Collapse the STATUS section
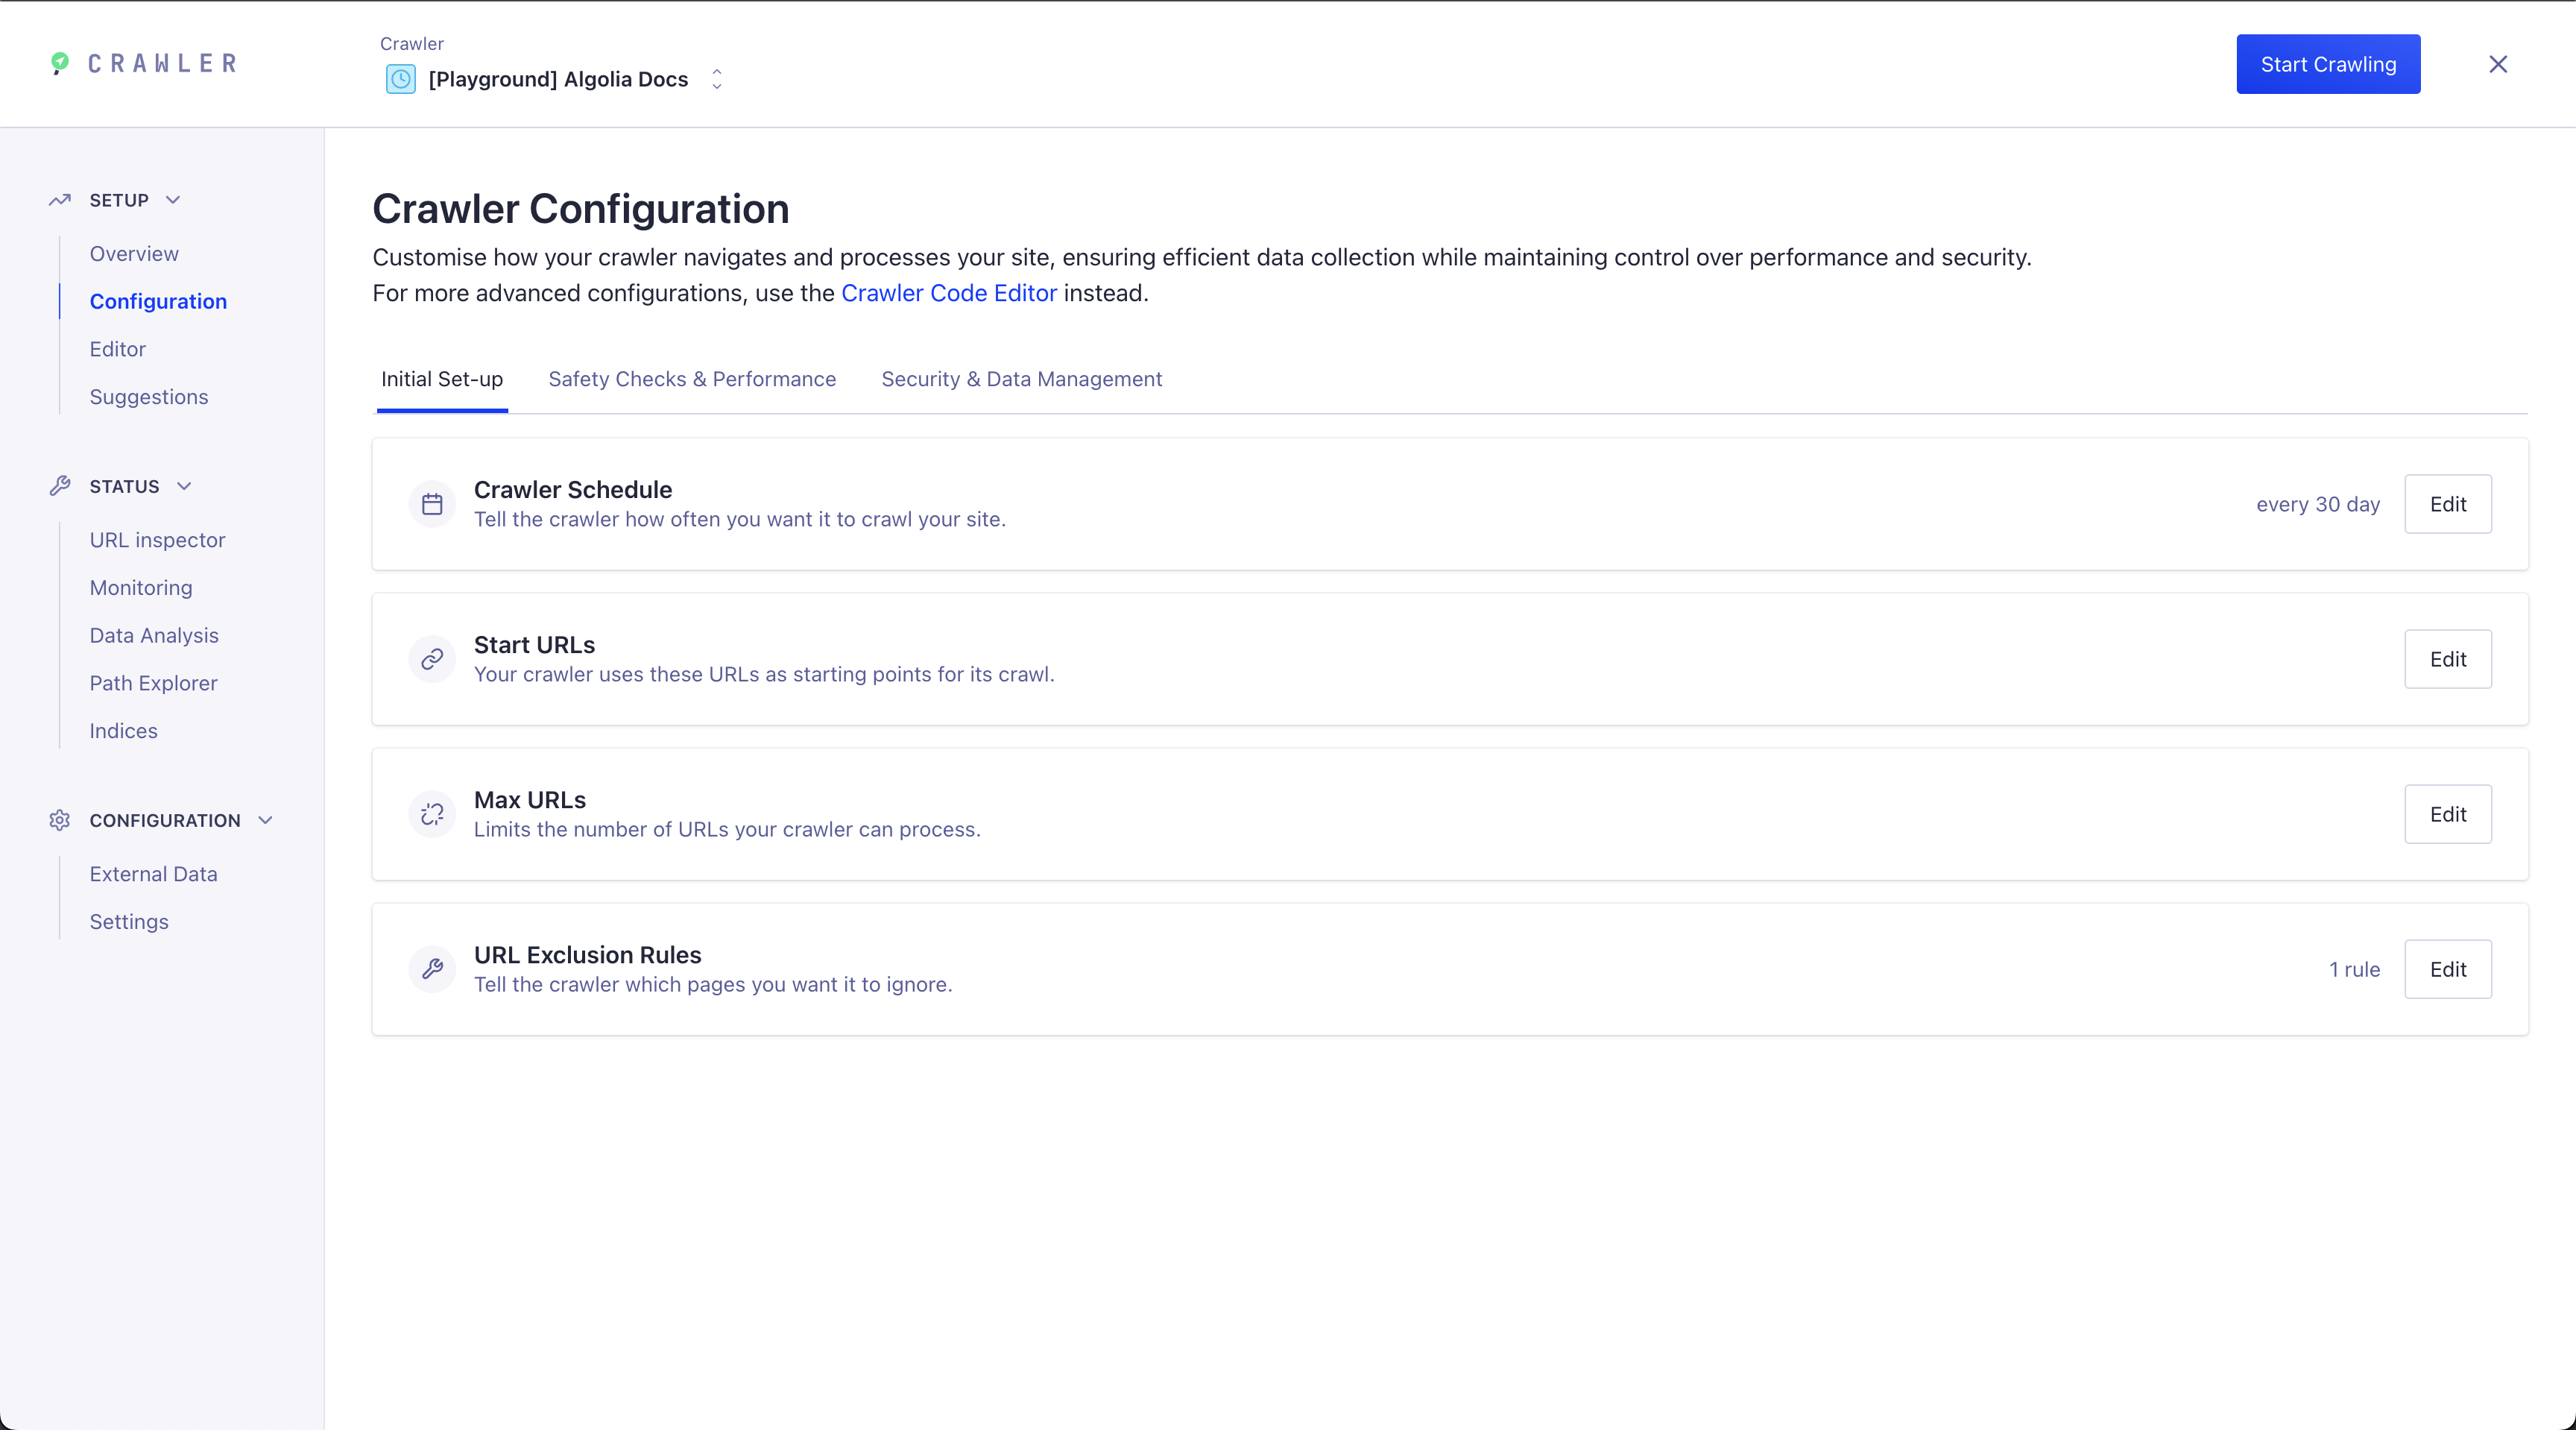The width and height of the screenshot is (2576, 1430). [x=184, y=486]
